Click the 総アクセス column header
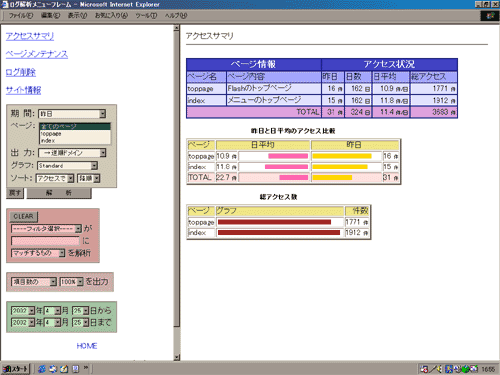The height and width of the screenshot is (375, 500). 434,77
